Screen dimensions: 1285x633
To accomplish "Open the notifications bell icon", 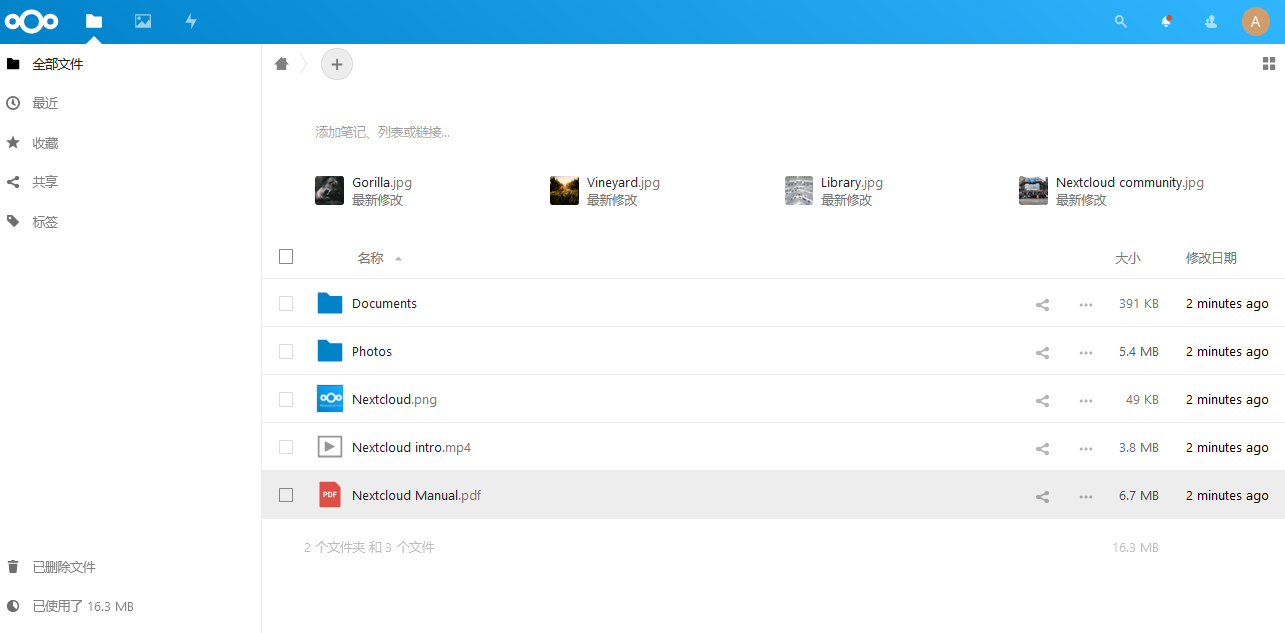I will coord(1166,21).
